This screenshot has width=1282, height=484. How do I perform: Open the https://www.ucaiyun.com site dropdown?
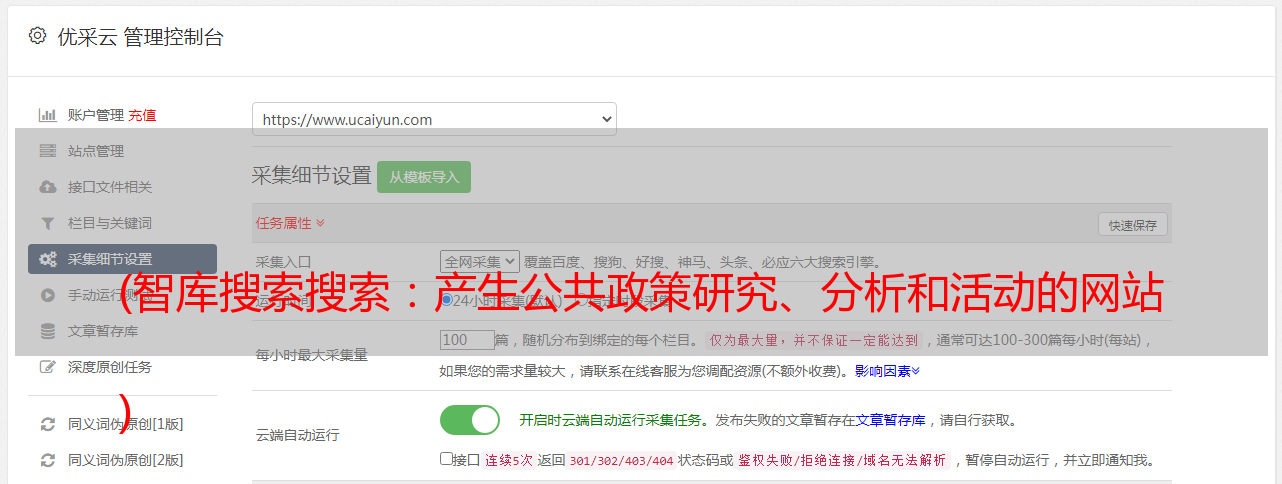click(434, 119)
